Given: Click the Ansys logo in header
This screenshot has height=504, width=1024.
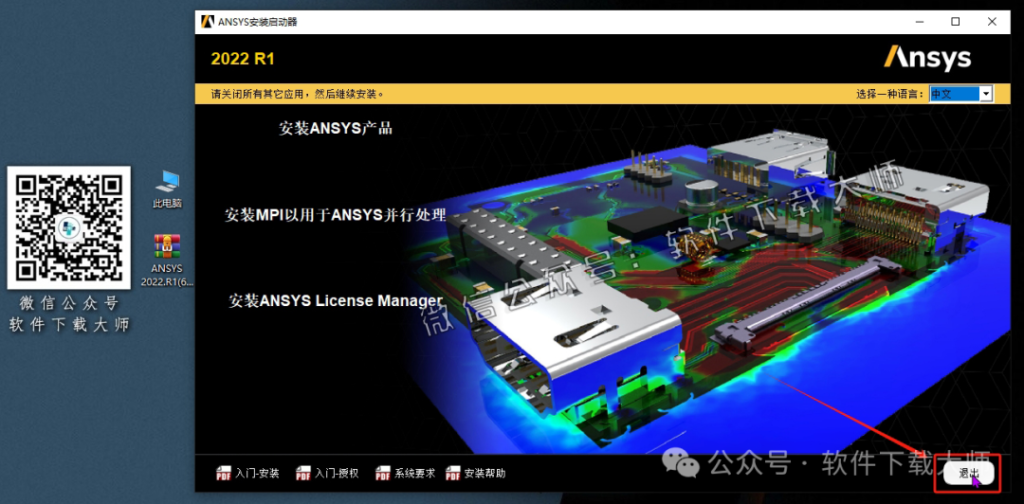Looking at the screenshot, I should [927, 59].
